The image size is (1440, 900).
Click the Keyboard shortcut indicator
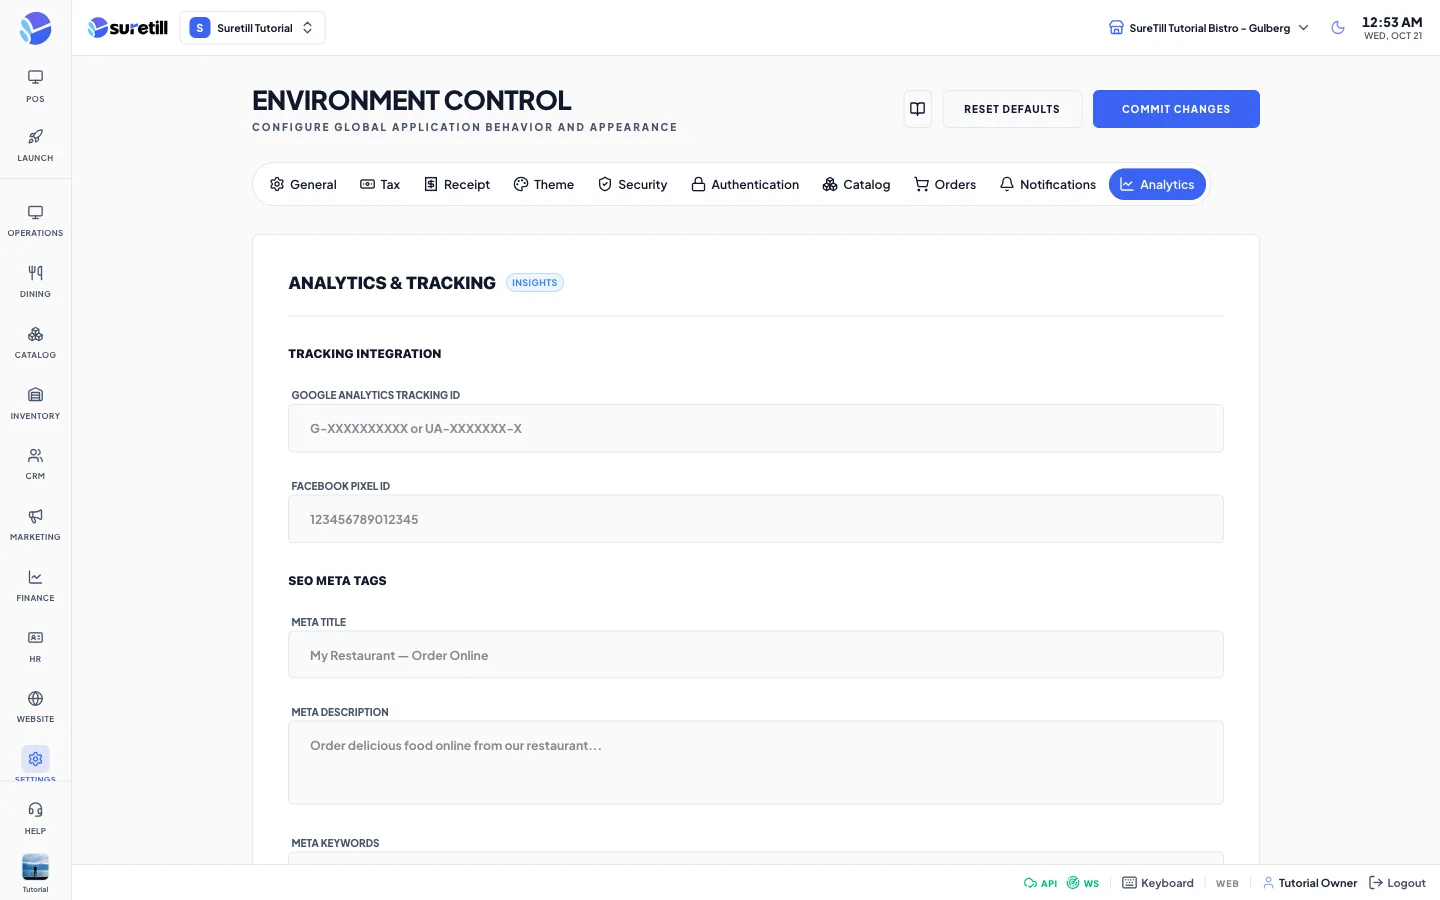coord(1158,883)
